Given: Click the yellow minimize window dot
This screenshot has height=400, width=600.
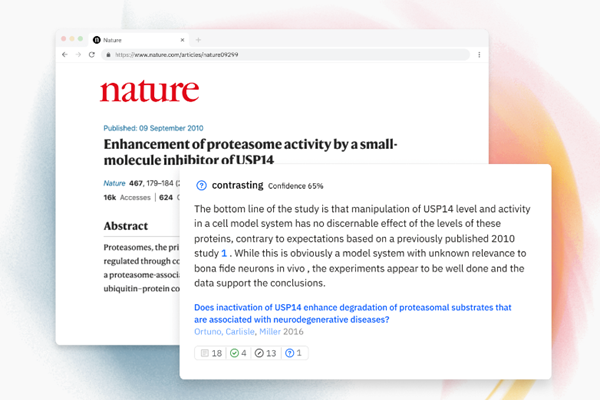Looking at the screenshot, I should 72,39.
